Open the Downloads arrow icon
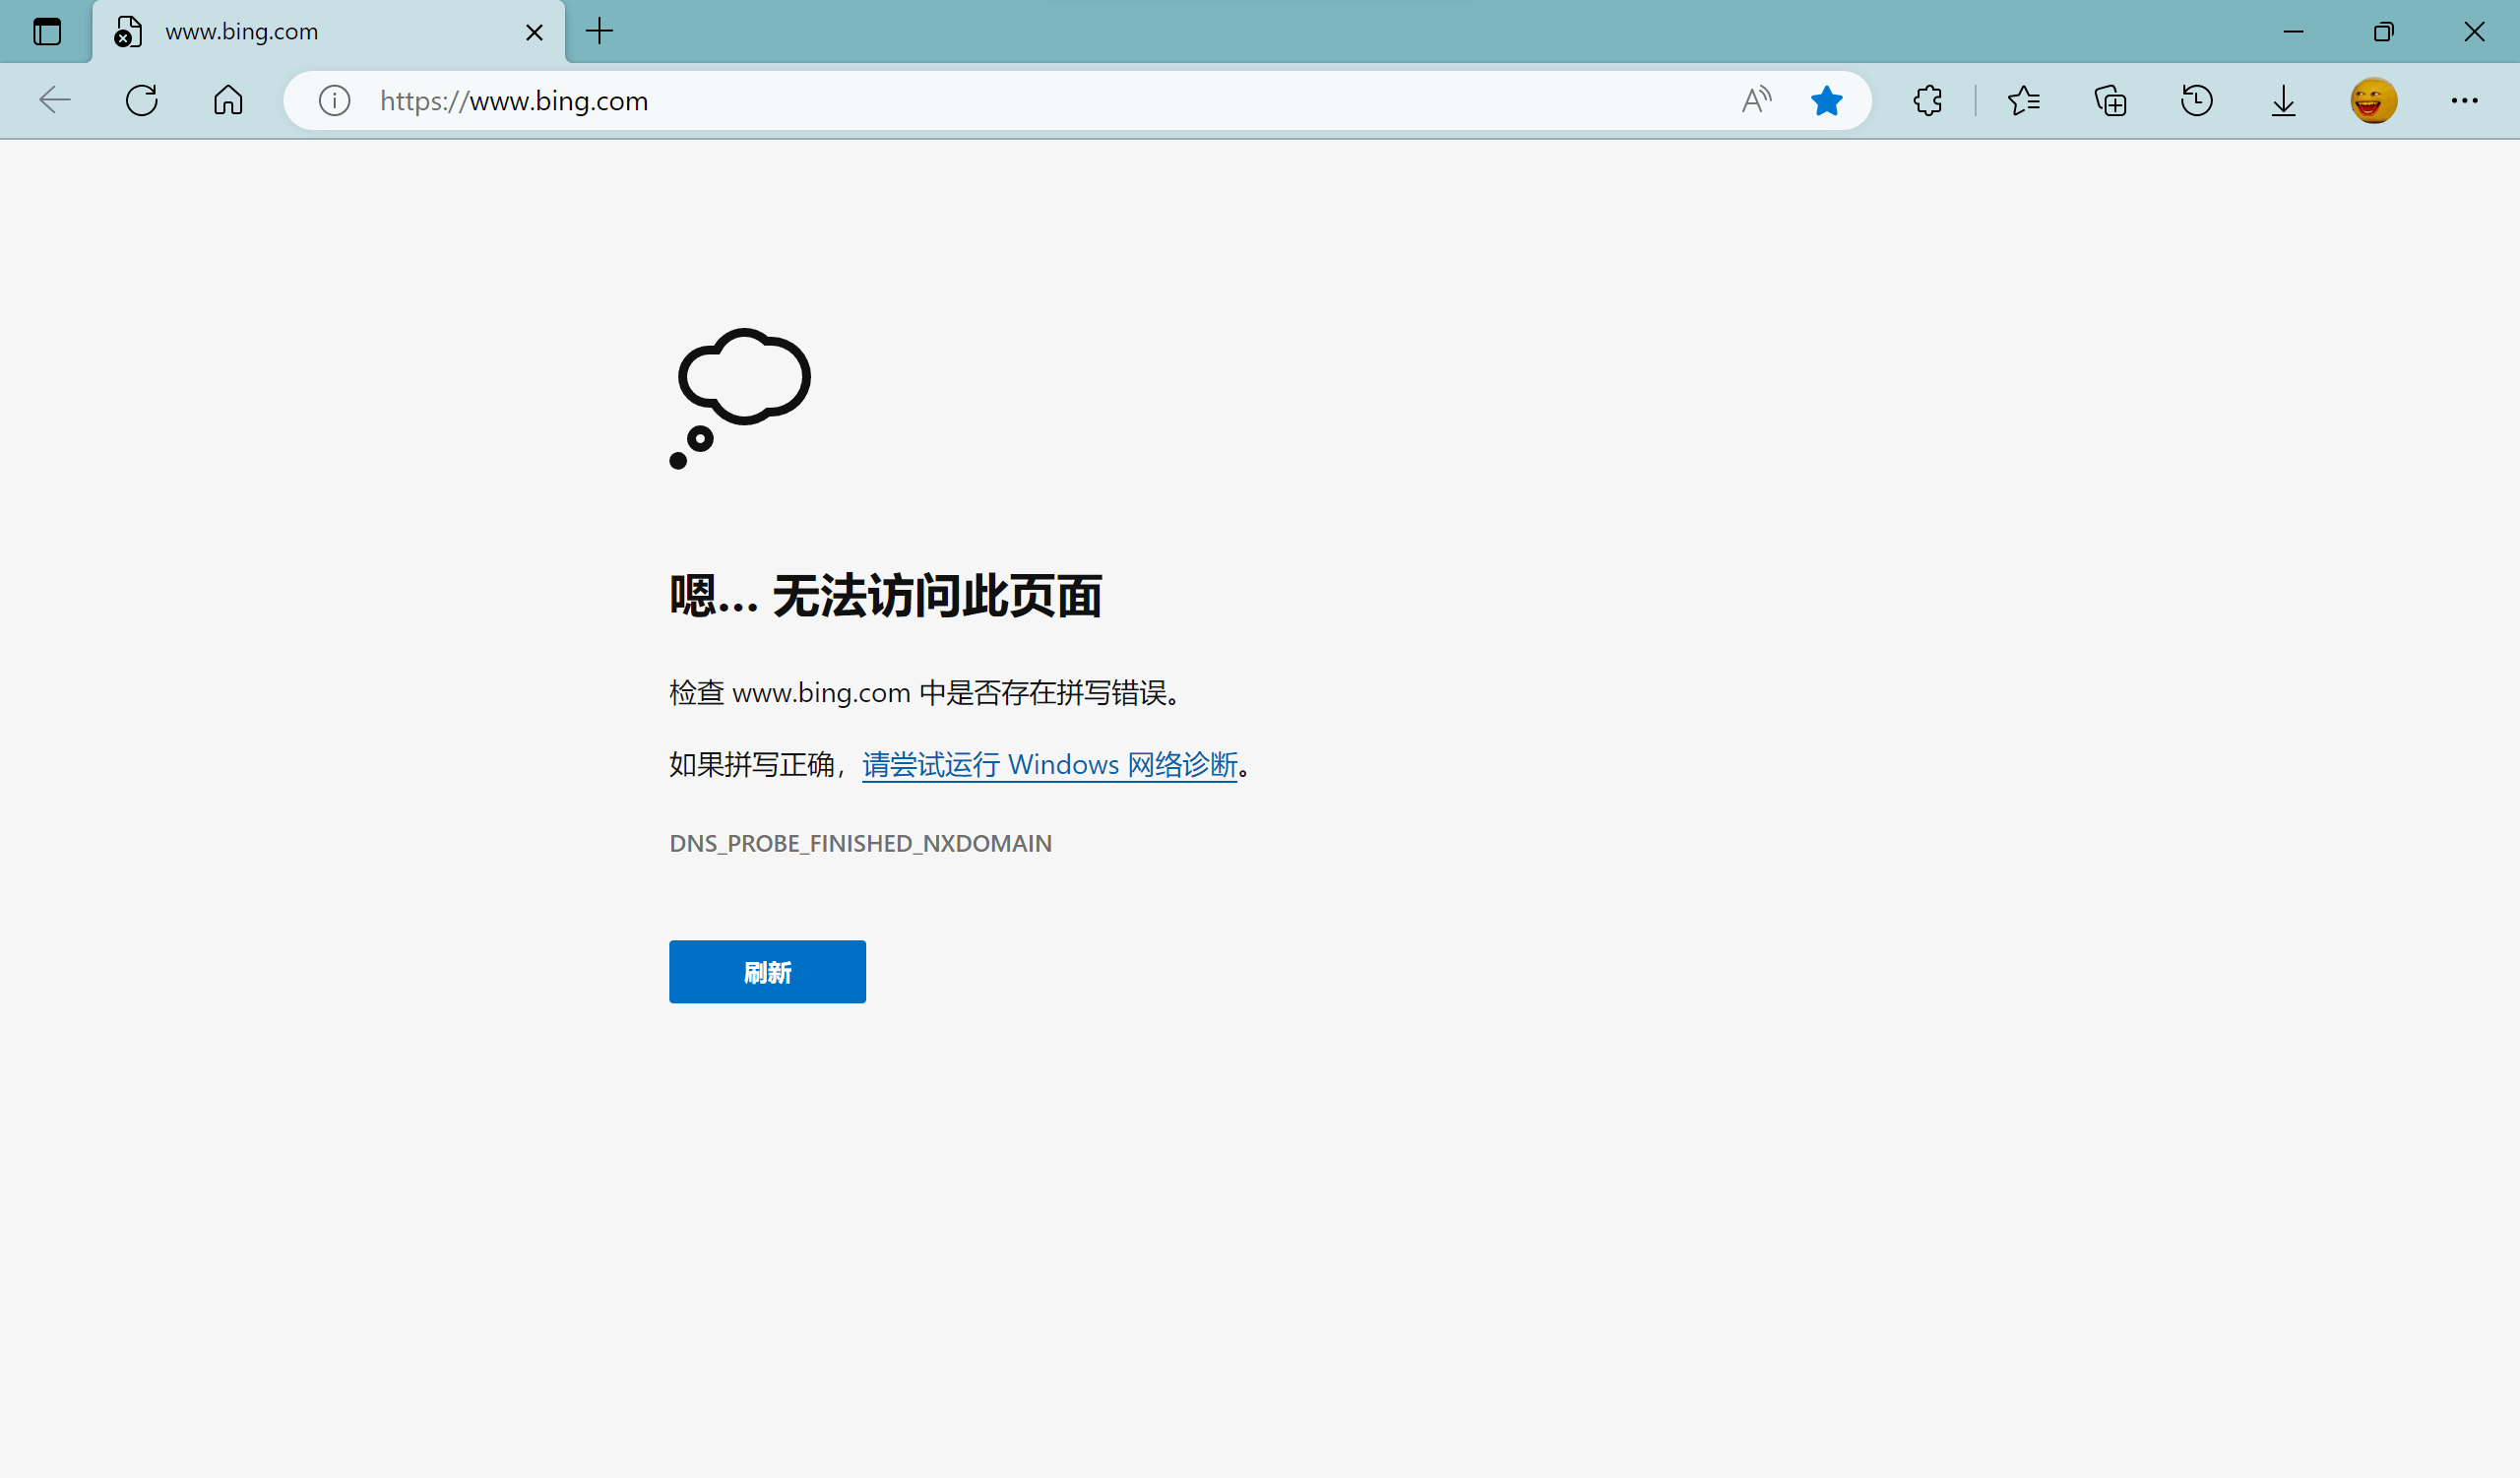 2283,100
